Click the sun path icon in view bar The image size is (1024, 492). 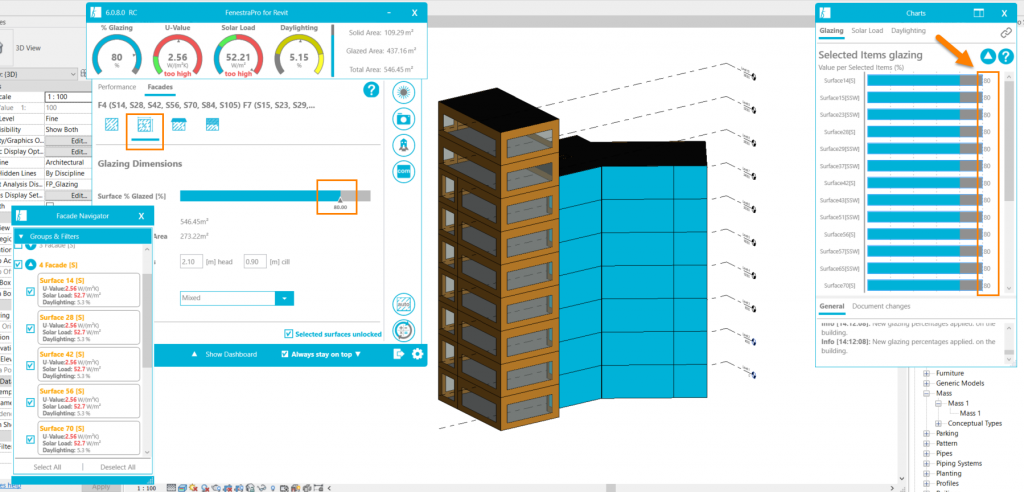194,487
